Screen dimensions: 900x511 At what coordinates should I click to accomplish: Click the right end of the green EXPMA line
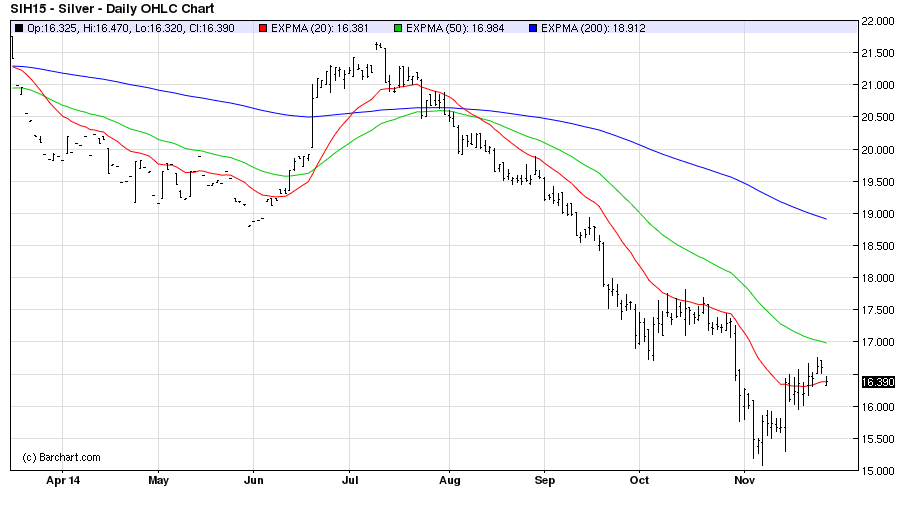coord(825,343)
